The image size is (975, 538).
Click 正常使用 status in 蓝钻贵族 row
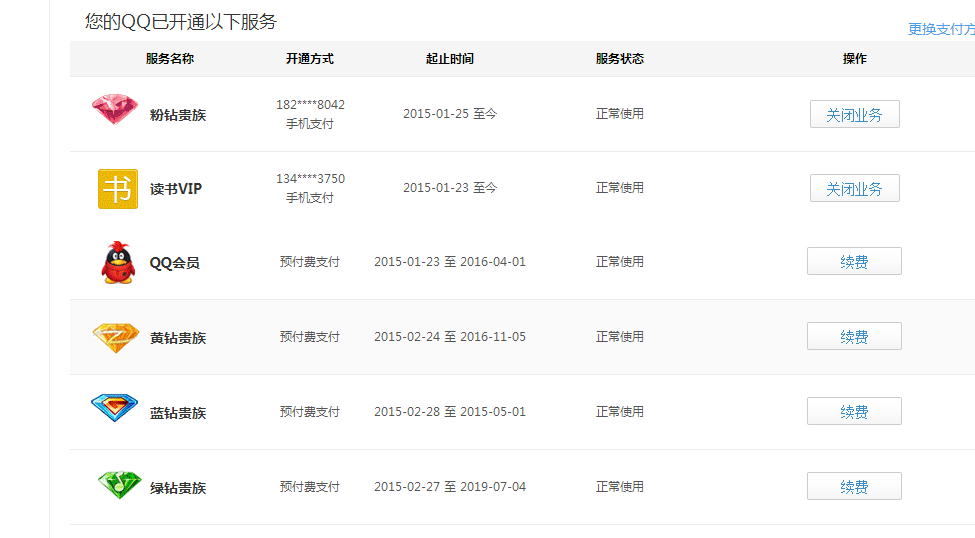pos(619,412)
